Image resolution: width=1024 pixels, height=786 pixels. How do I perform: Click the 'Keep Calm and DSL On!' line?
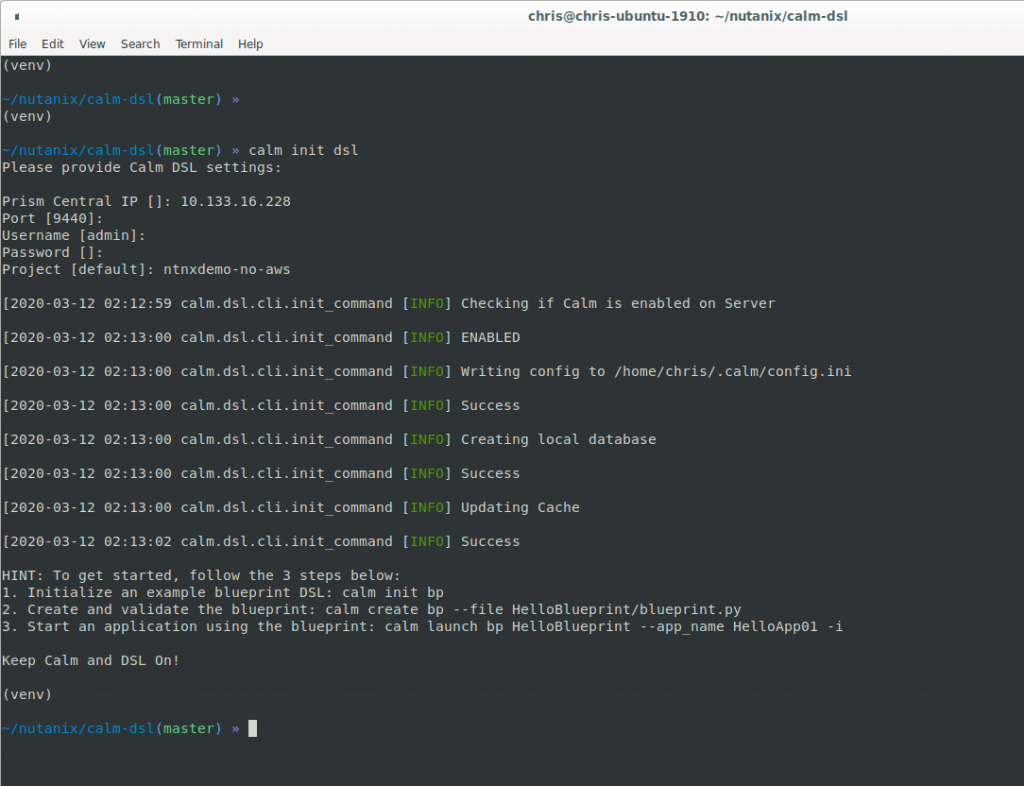91,660
